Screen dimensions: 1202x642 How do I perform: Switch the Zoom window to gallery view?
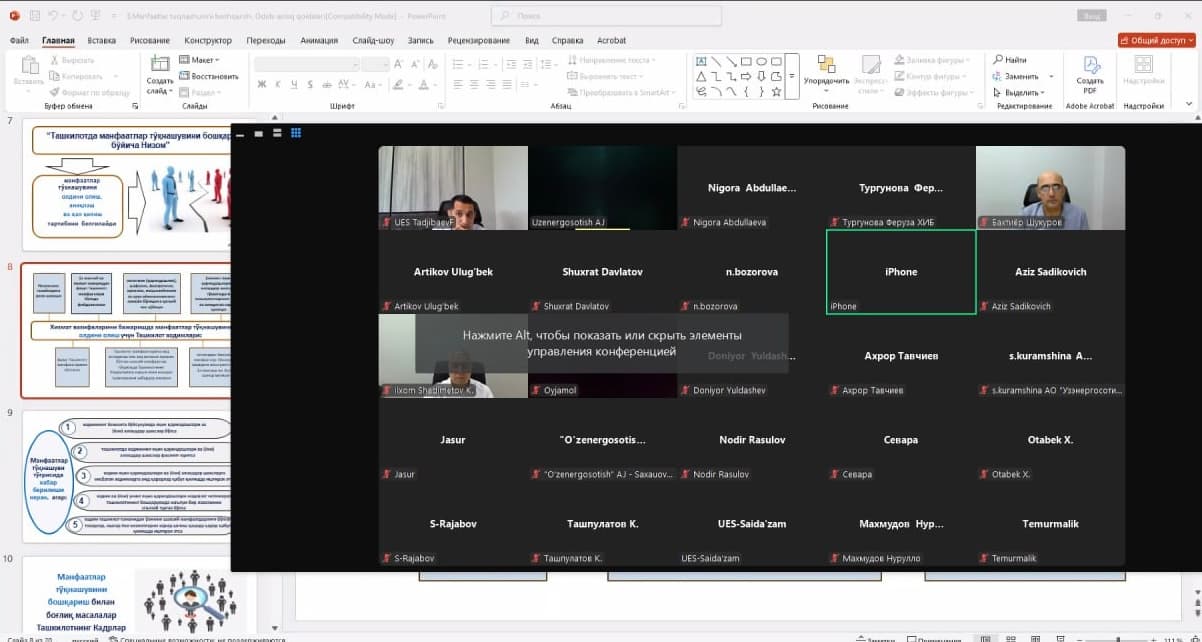coord(296,132)
